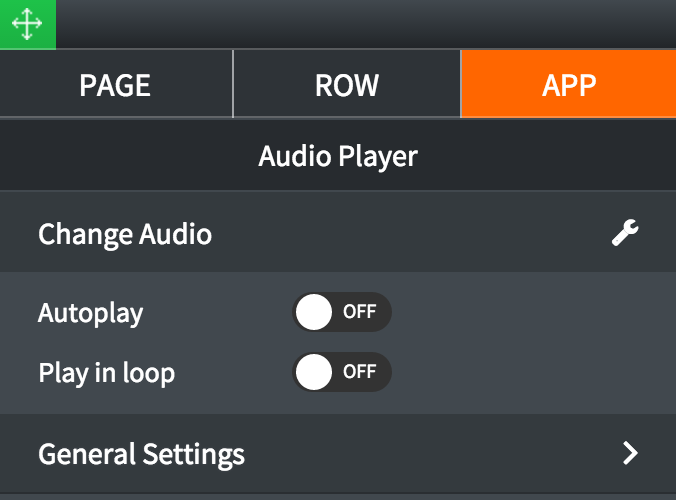Click the Play in loop text label
Image resolution: width=676 pixels, height=500 pixels.
click(106, 374)
